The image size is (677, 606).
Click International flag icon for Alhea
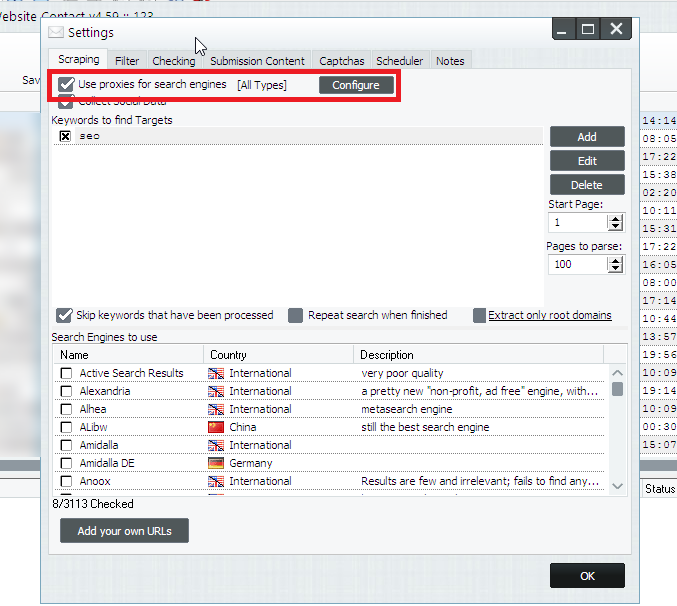(216, 409)
